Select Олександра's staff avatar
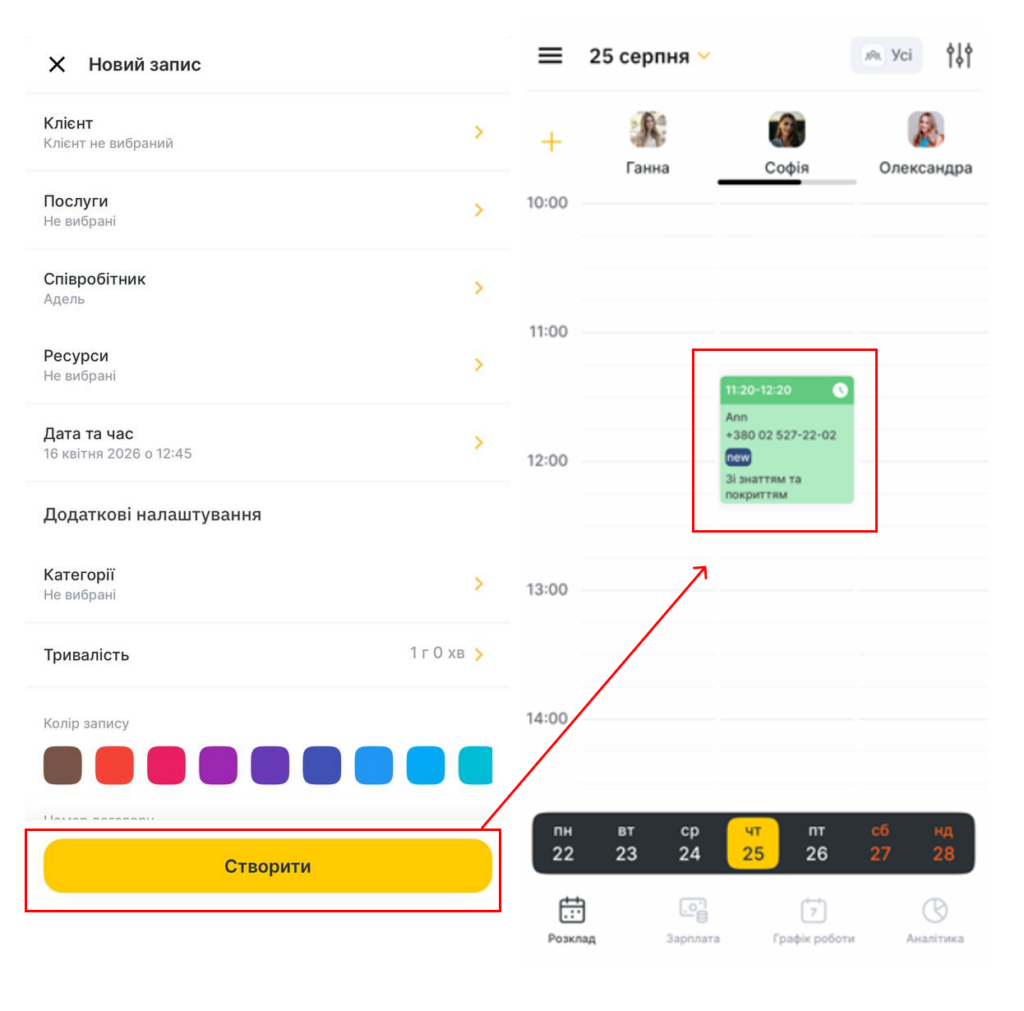1024x1011 pixels. (925, 129)
